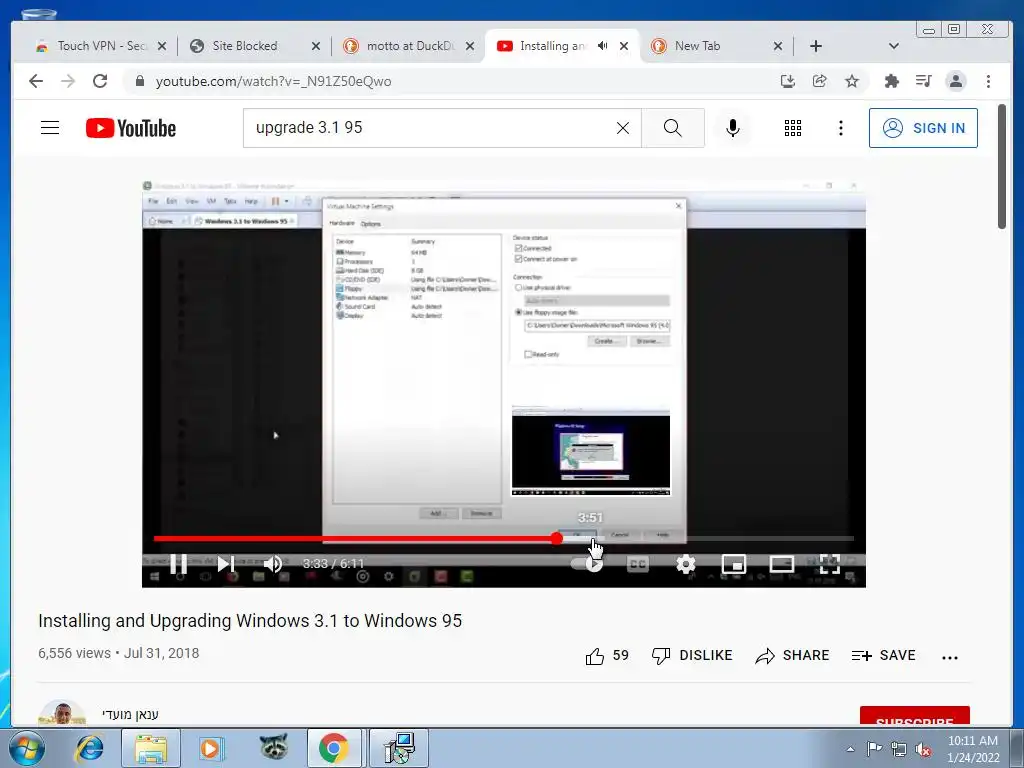Image resolution: width=1024 pixels, height=768 pixels.
Task: Click the channel avatar thumbnail
Action: (62, 713)
